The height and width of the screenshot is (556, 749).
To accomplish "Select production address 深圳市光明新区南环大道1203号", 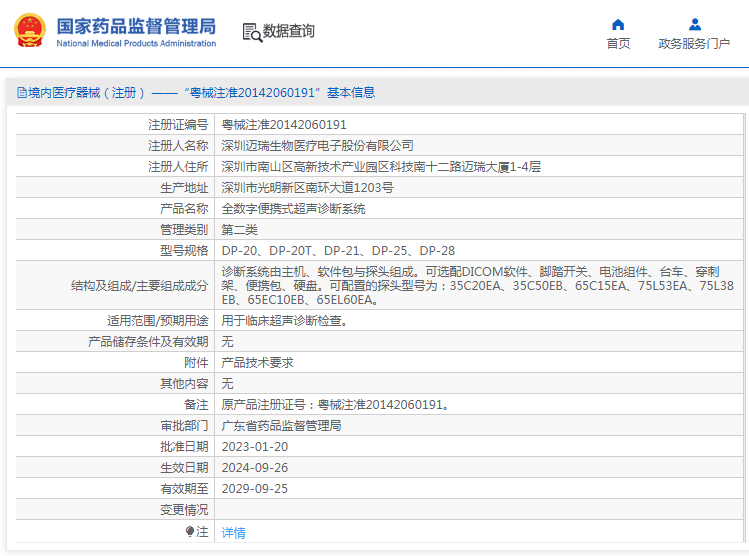I will [x=307, y=188].
